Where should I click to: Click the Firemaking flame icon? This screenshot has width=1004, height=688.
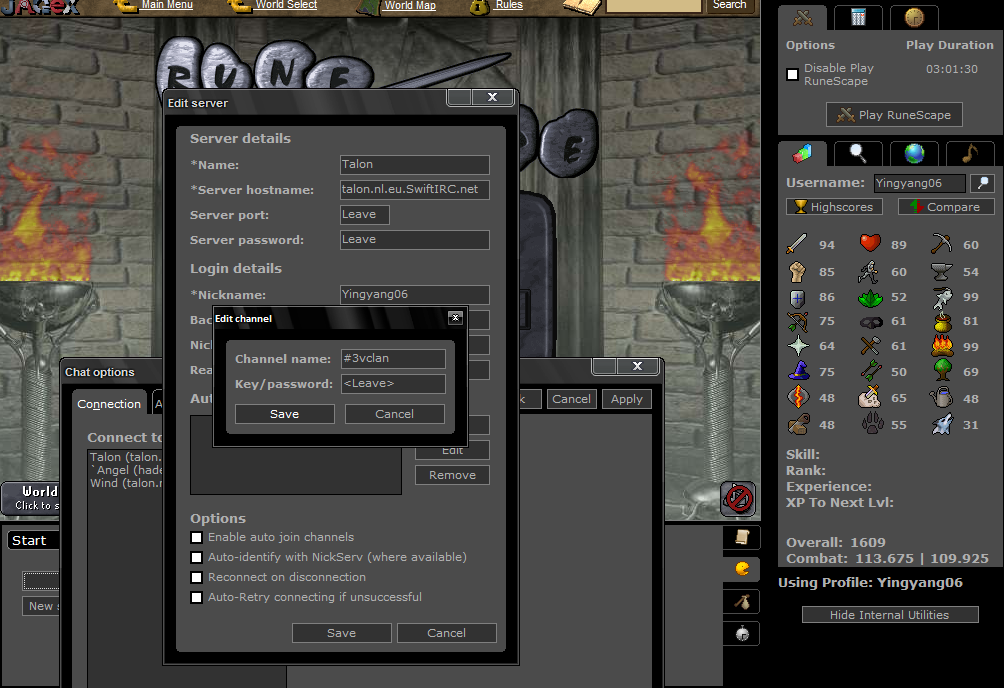[x=942, y=346]
